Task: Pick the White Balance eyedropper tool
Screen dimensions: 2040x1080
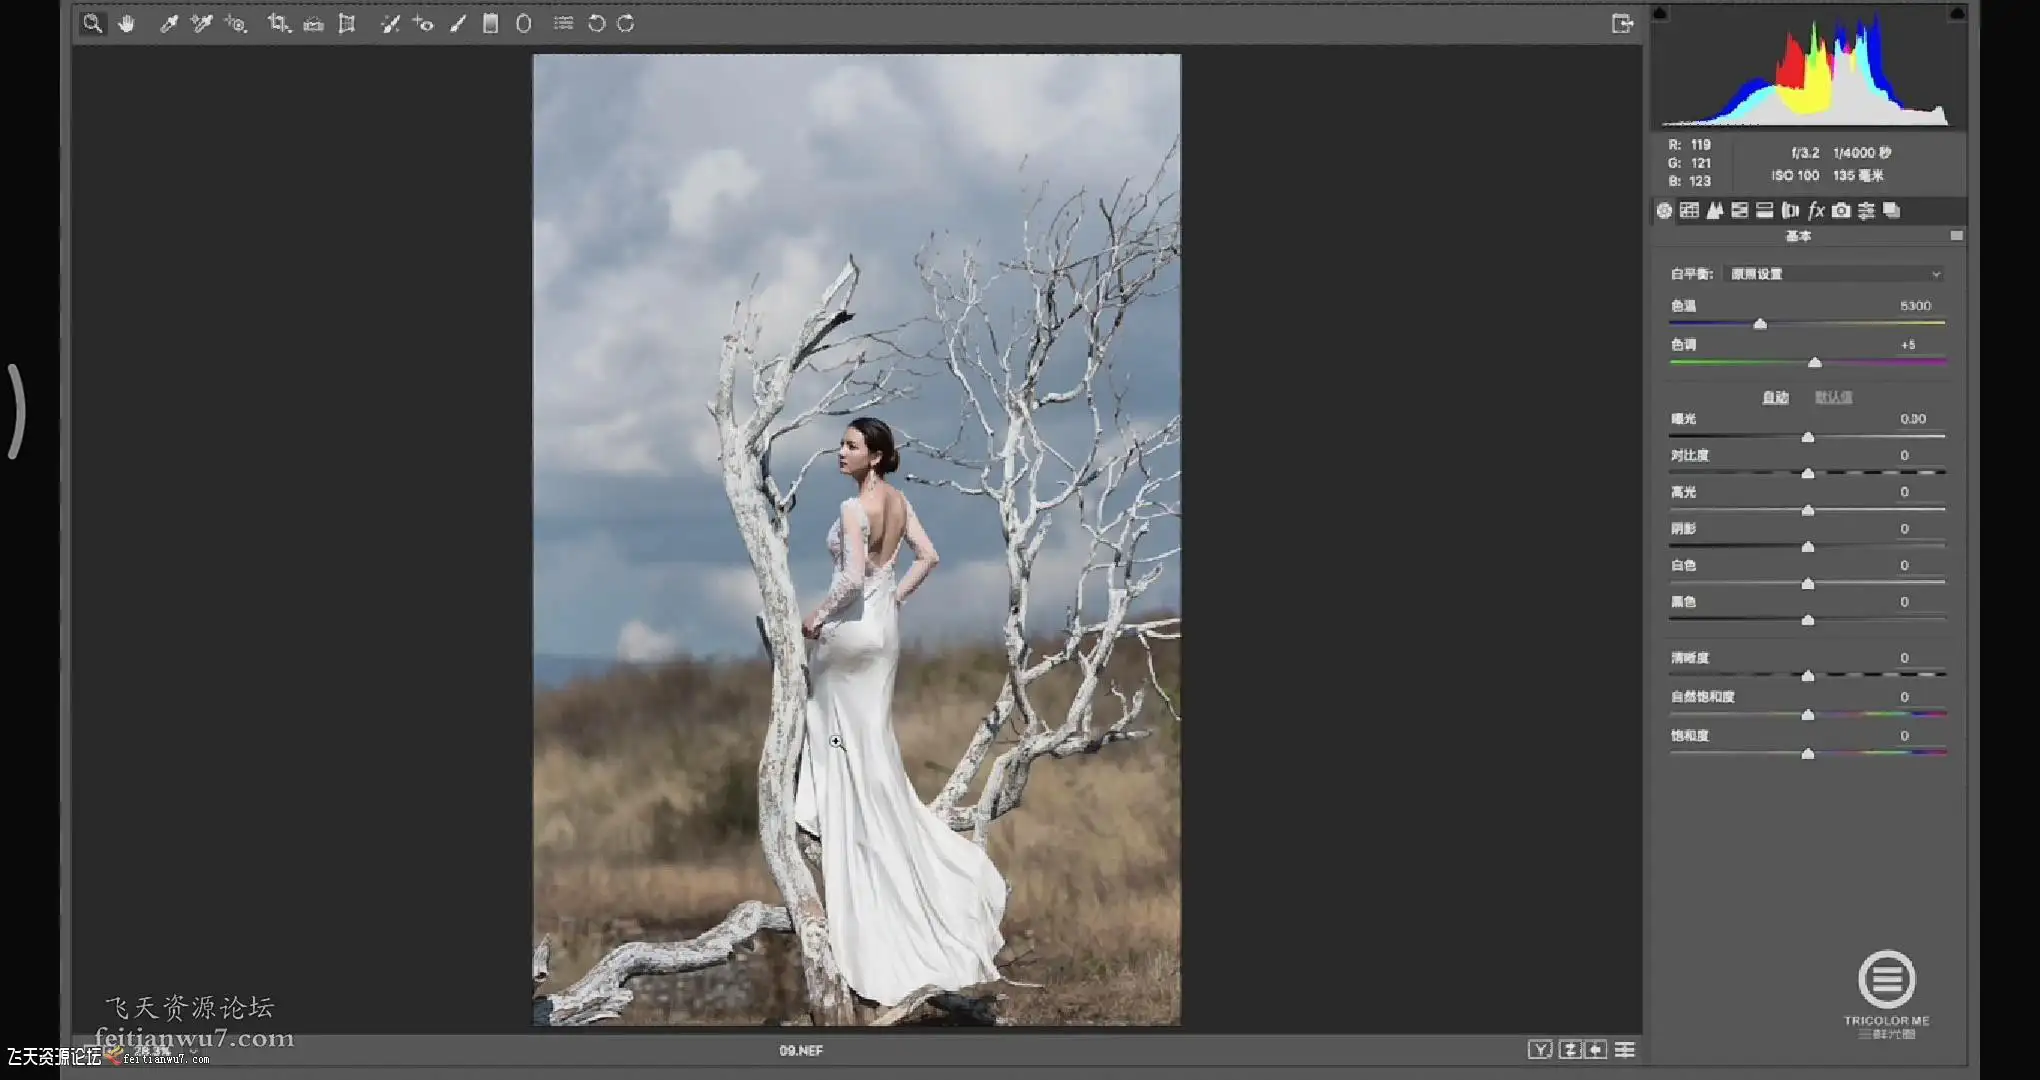Action: [x=169, y=24]
